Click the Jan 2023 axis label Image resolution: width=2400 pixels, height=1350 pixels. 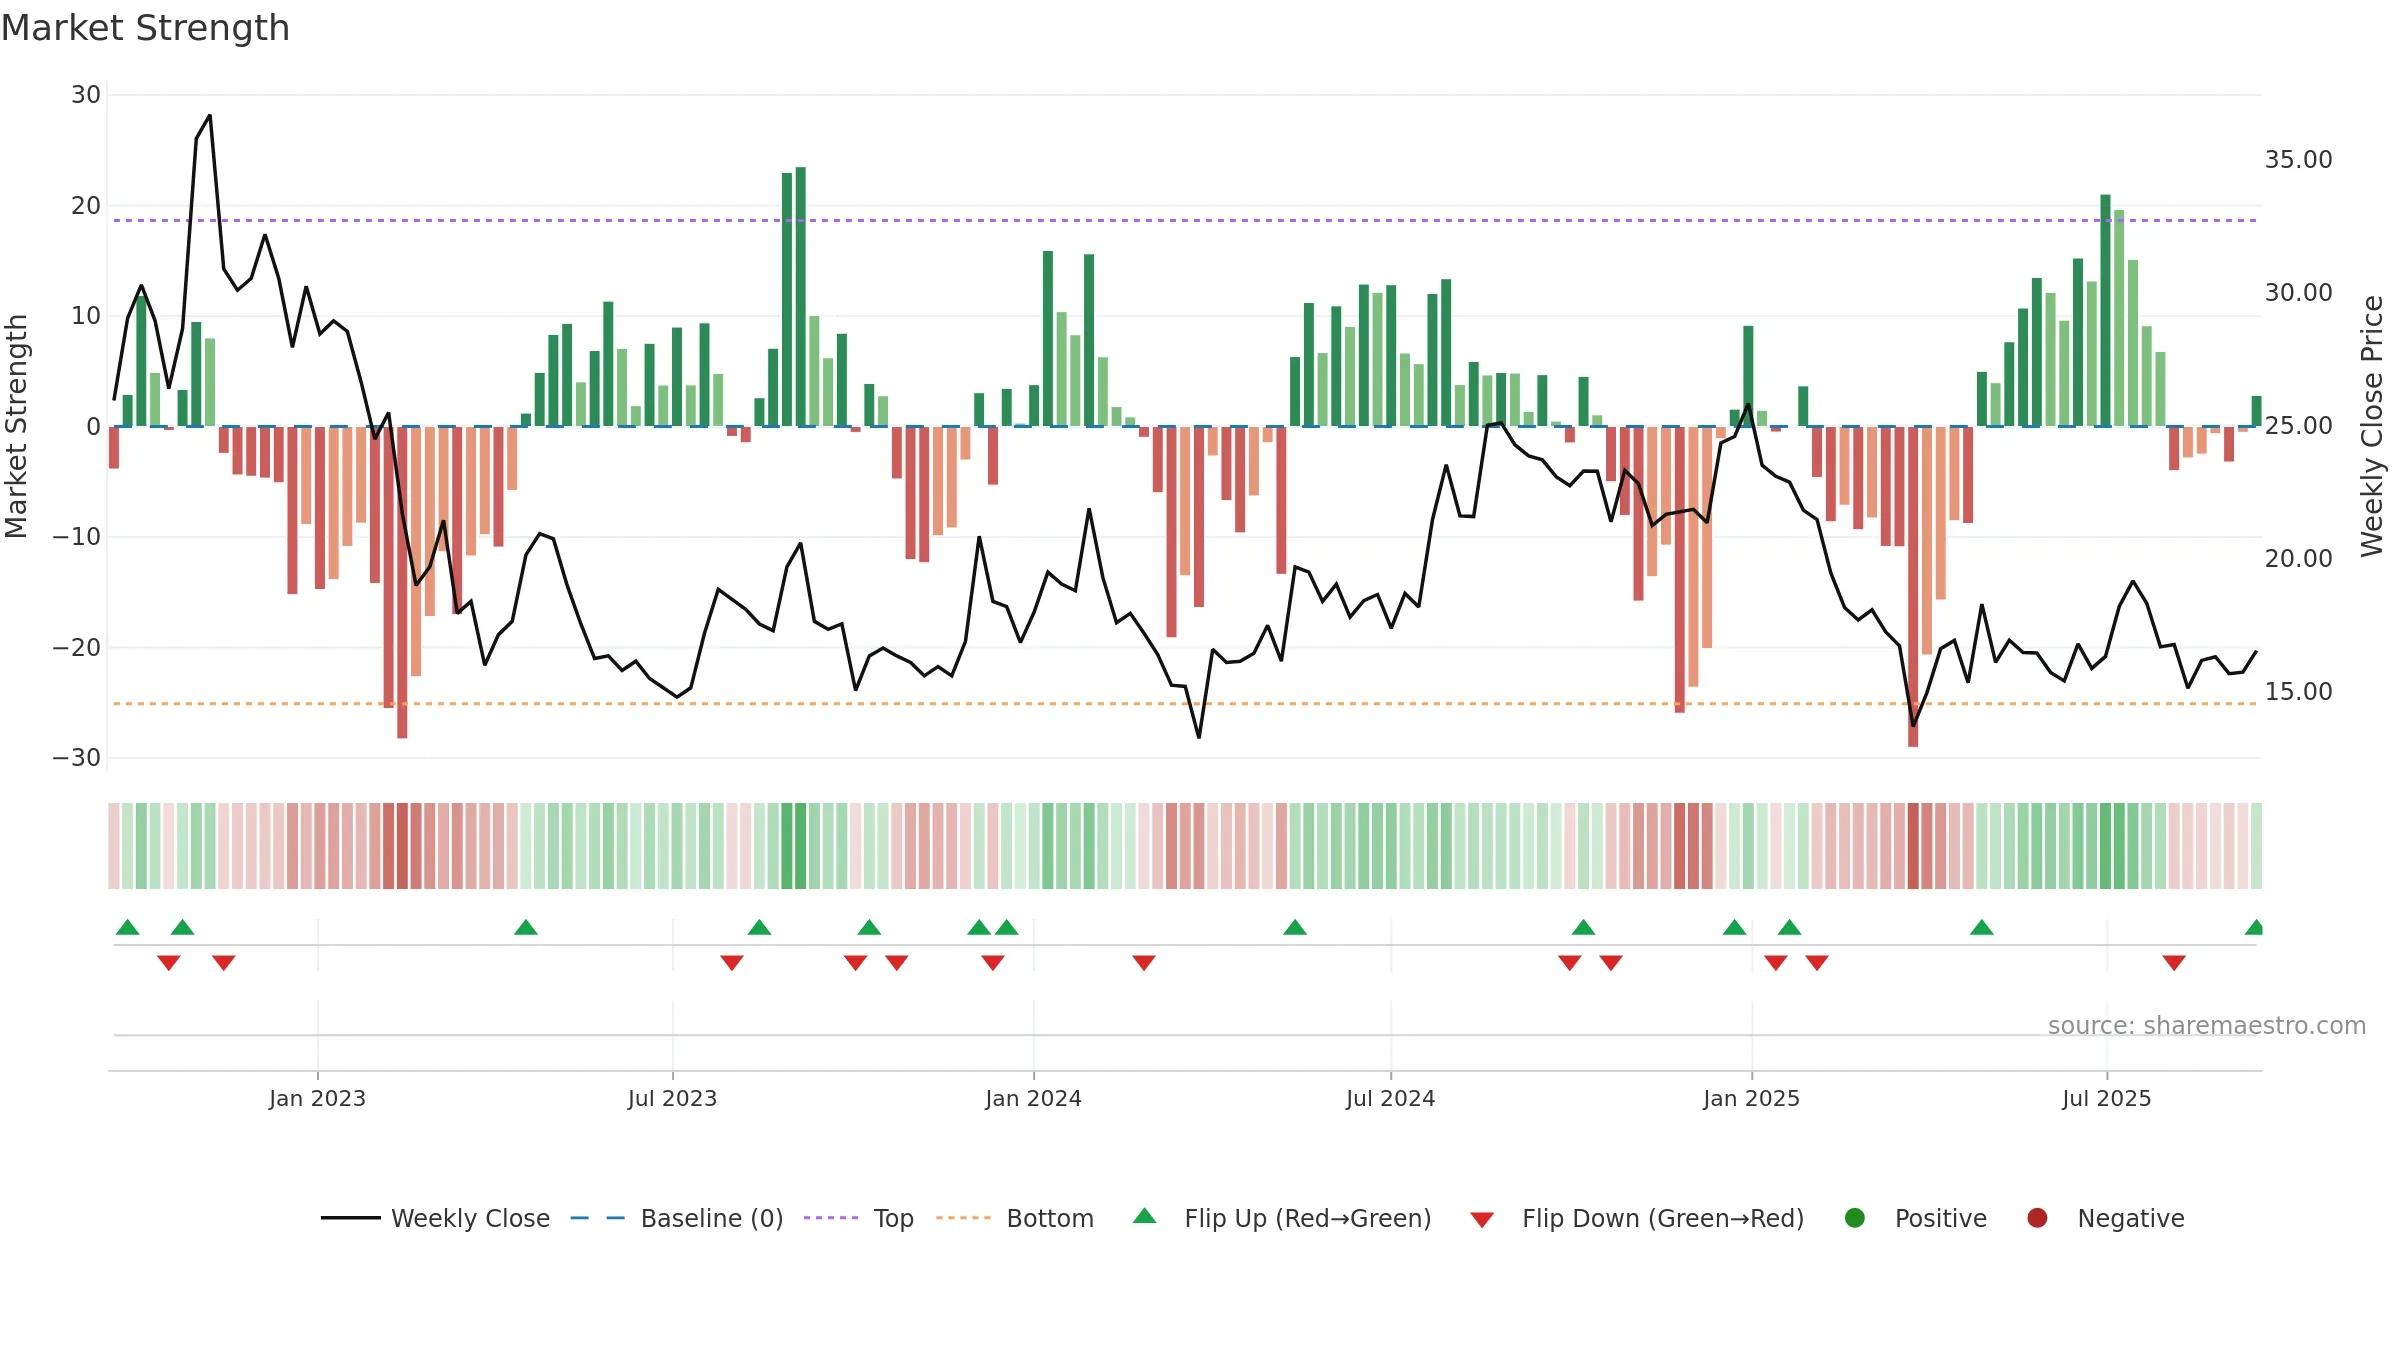317,1099
